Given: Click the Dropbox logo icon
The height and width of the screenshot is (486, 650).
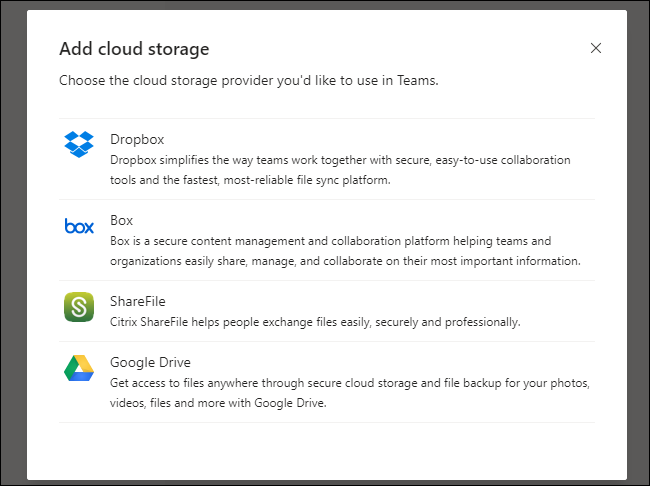Looking at the screenshot, I should coord(79,144).
